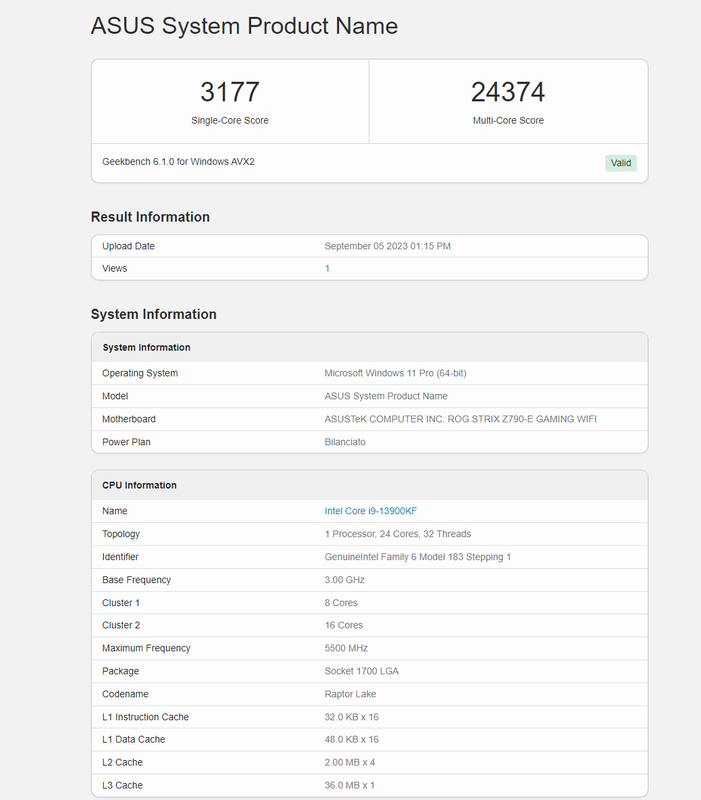Screen dimensions: 701x800
Task: Select the '36.0 MB x 1' L3 cache value
Action: (349, 785)
